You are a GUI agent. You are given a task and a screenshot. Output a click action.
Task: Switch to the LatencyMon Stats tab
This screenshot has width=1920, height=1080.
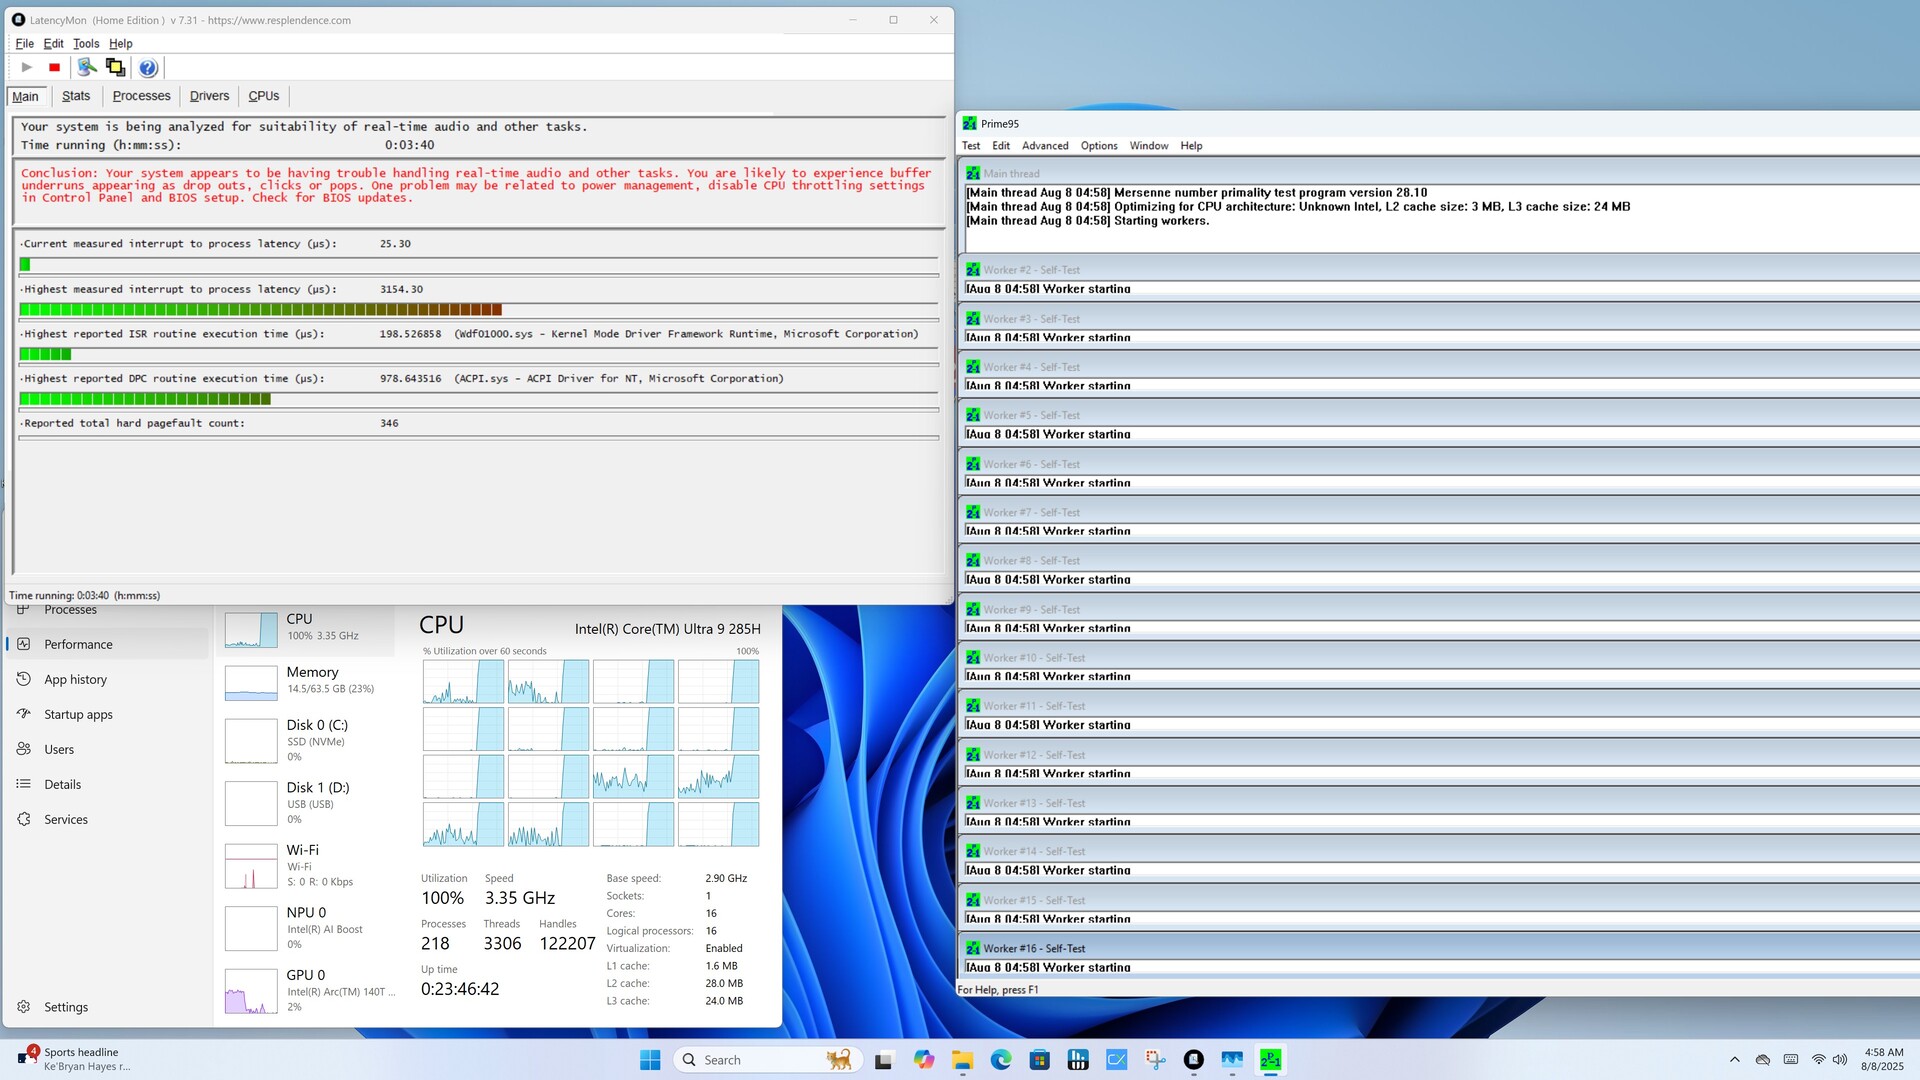click(76, 96)
